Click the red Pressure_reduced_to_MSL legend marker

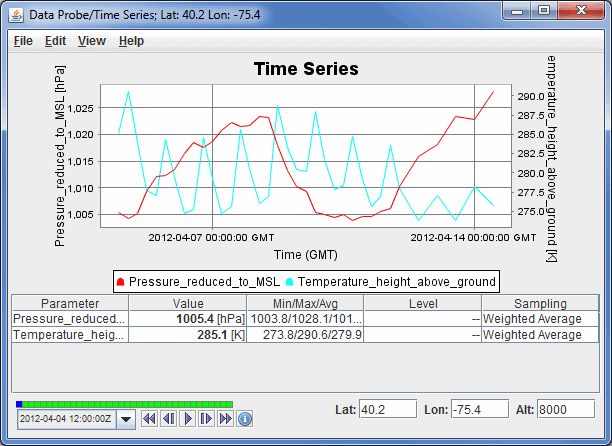[x=120, y=282]
